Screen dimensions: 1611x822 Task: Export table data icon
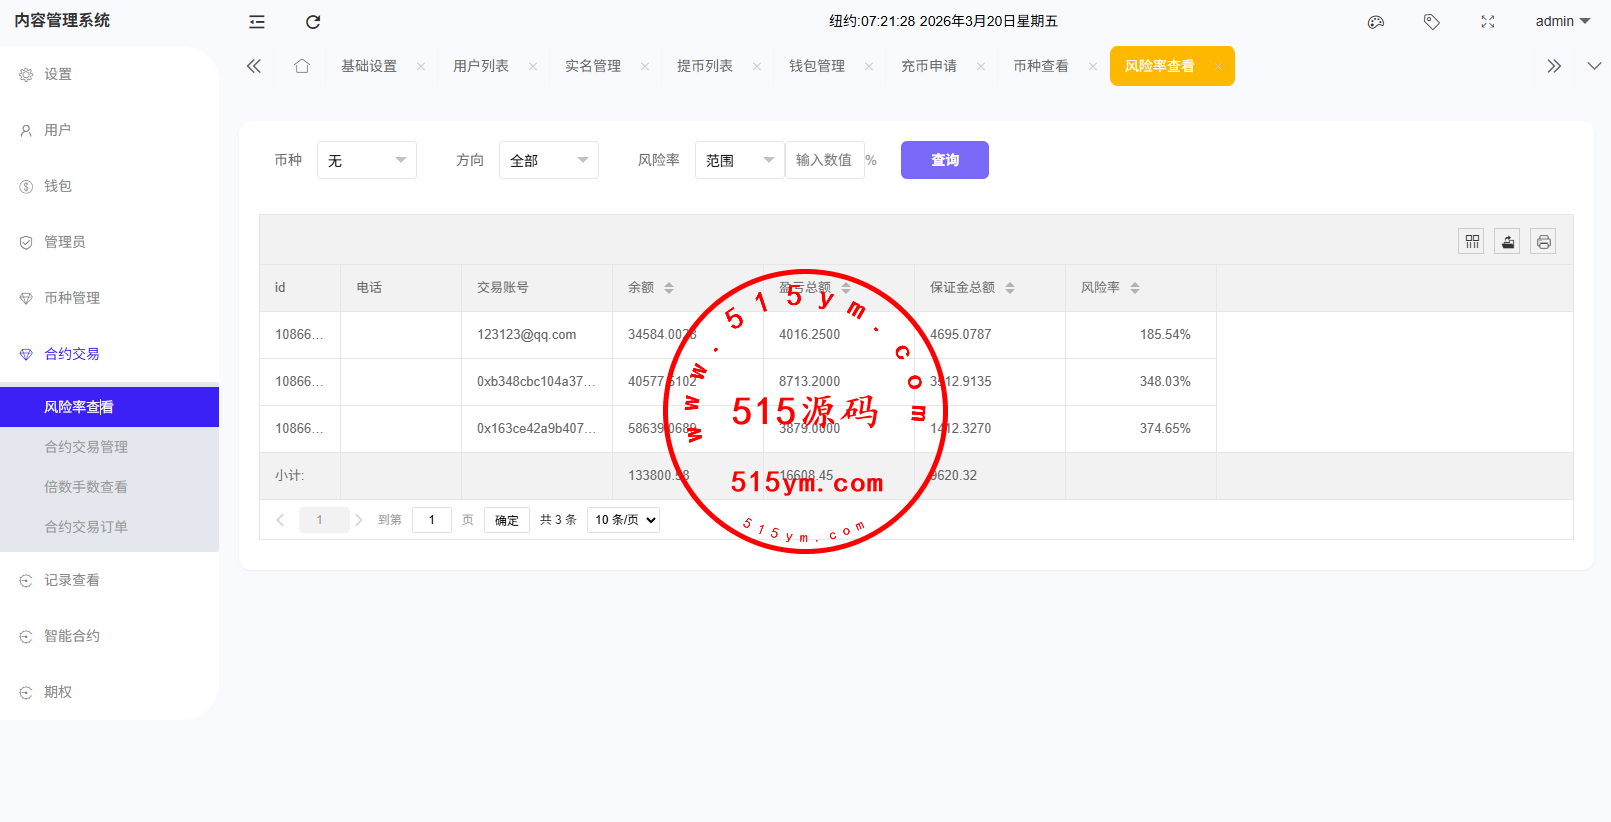(1507, 241)
